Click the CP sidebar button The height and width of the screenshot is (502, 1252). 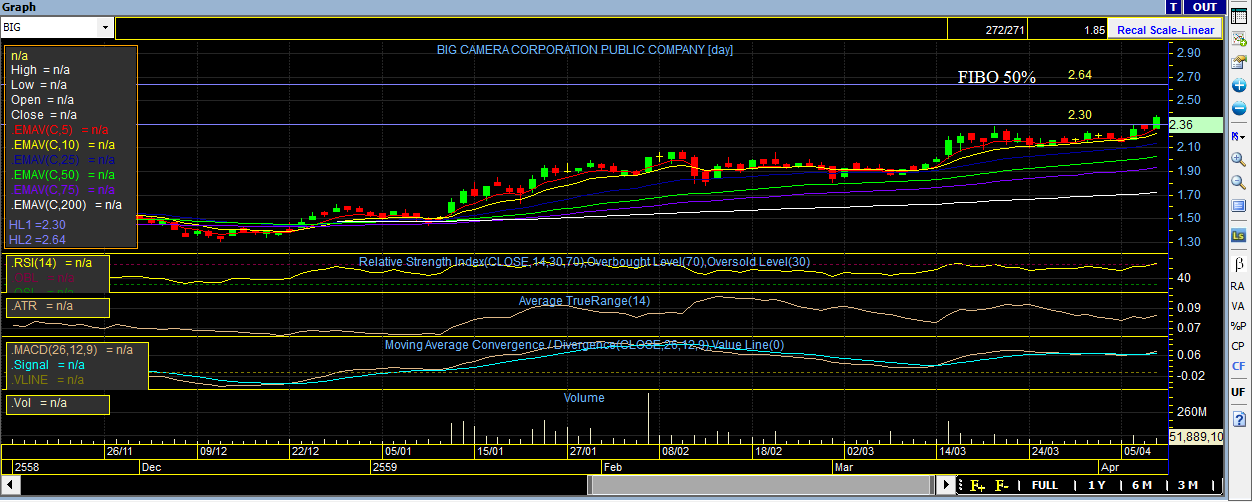point(1238,346)
